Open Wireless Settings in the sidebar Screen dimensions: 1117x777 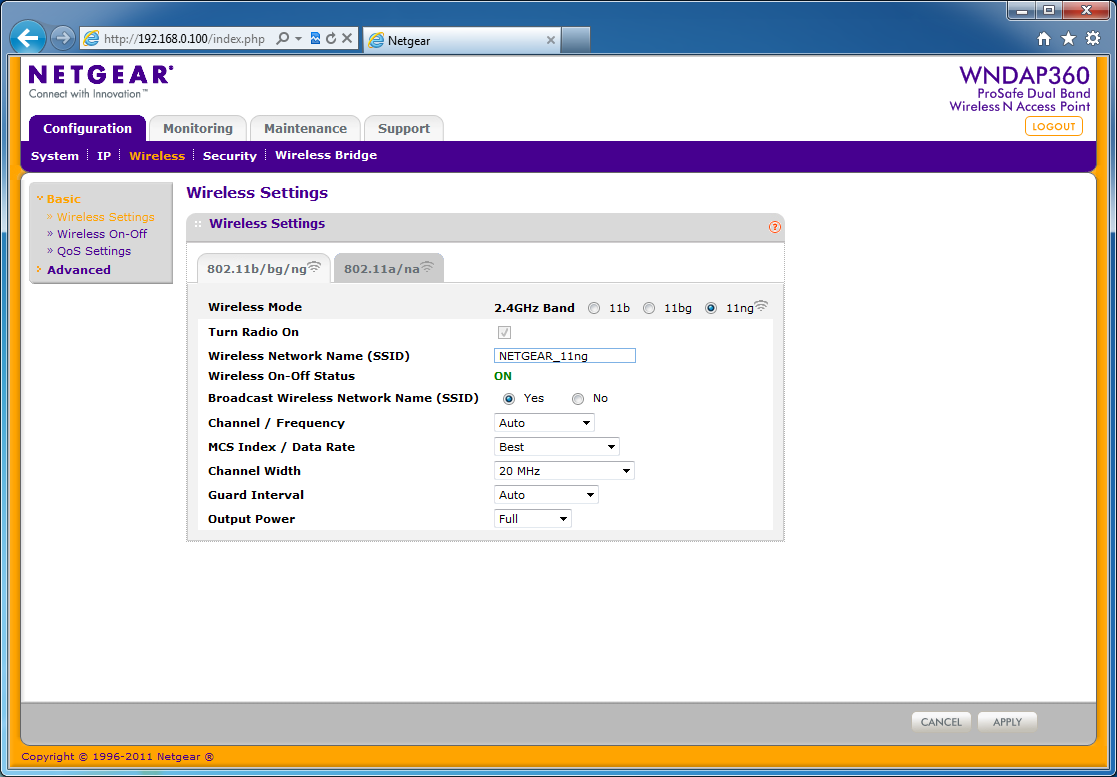click(x=105, y=217)
